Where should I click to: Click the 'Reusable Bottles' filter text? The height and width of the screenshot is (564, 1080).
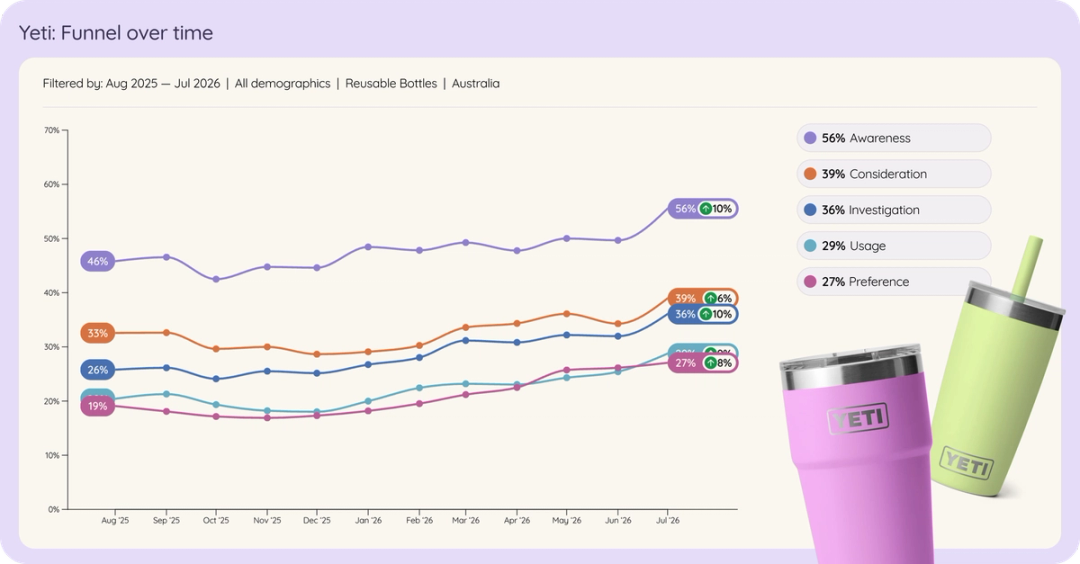point(391,83)
